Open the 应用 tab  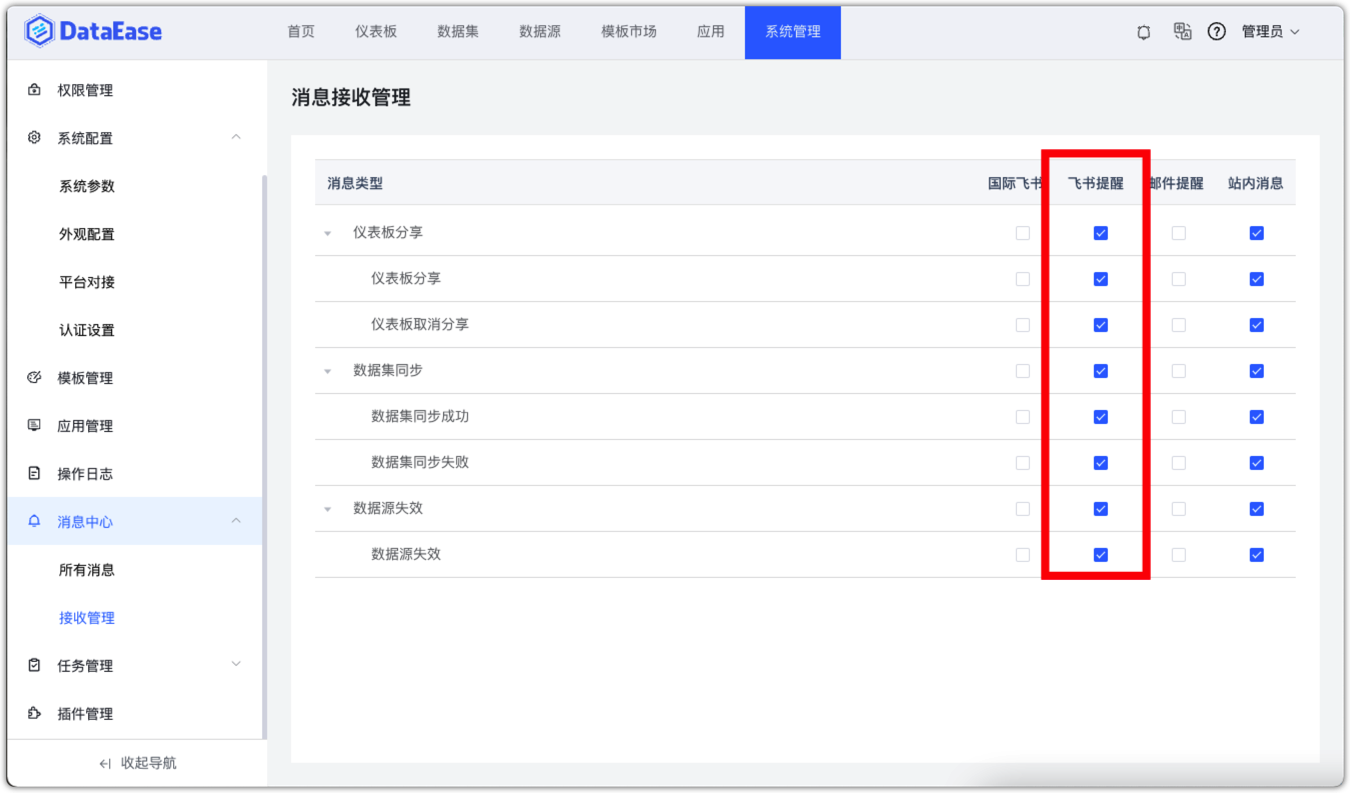click(711, 32)
